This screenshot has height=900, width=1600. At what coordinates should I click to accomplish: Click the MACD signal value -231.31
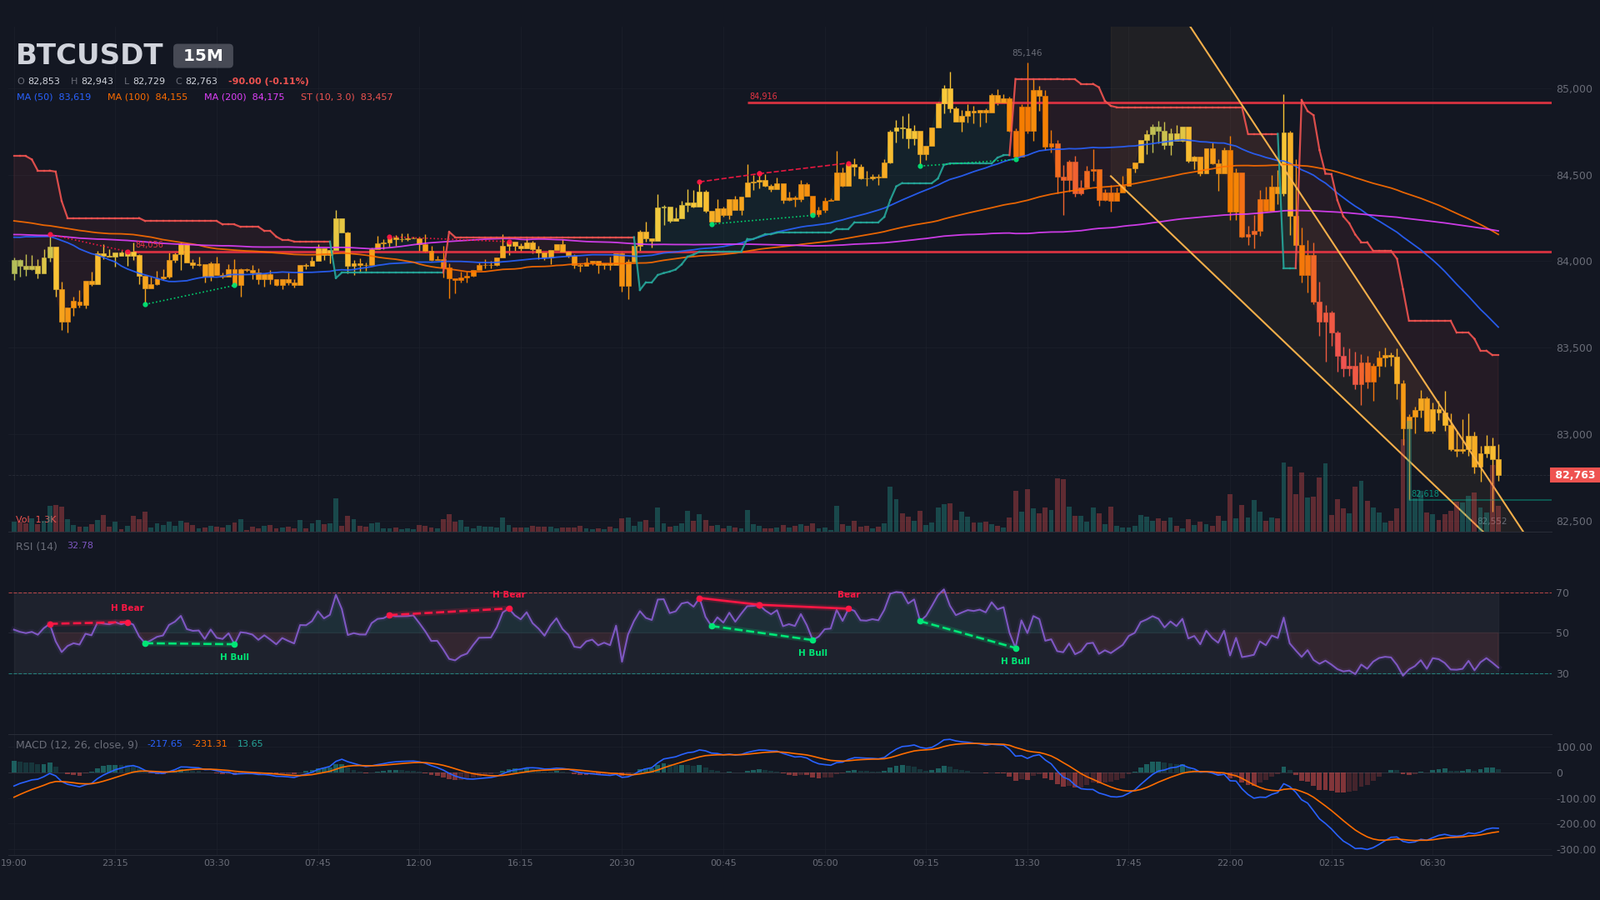tap(210, 745)
